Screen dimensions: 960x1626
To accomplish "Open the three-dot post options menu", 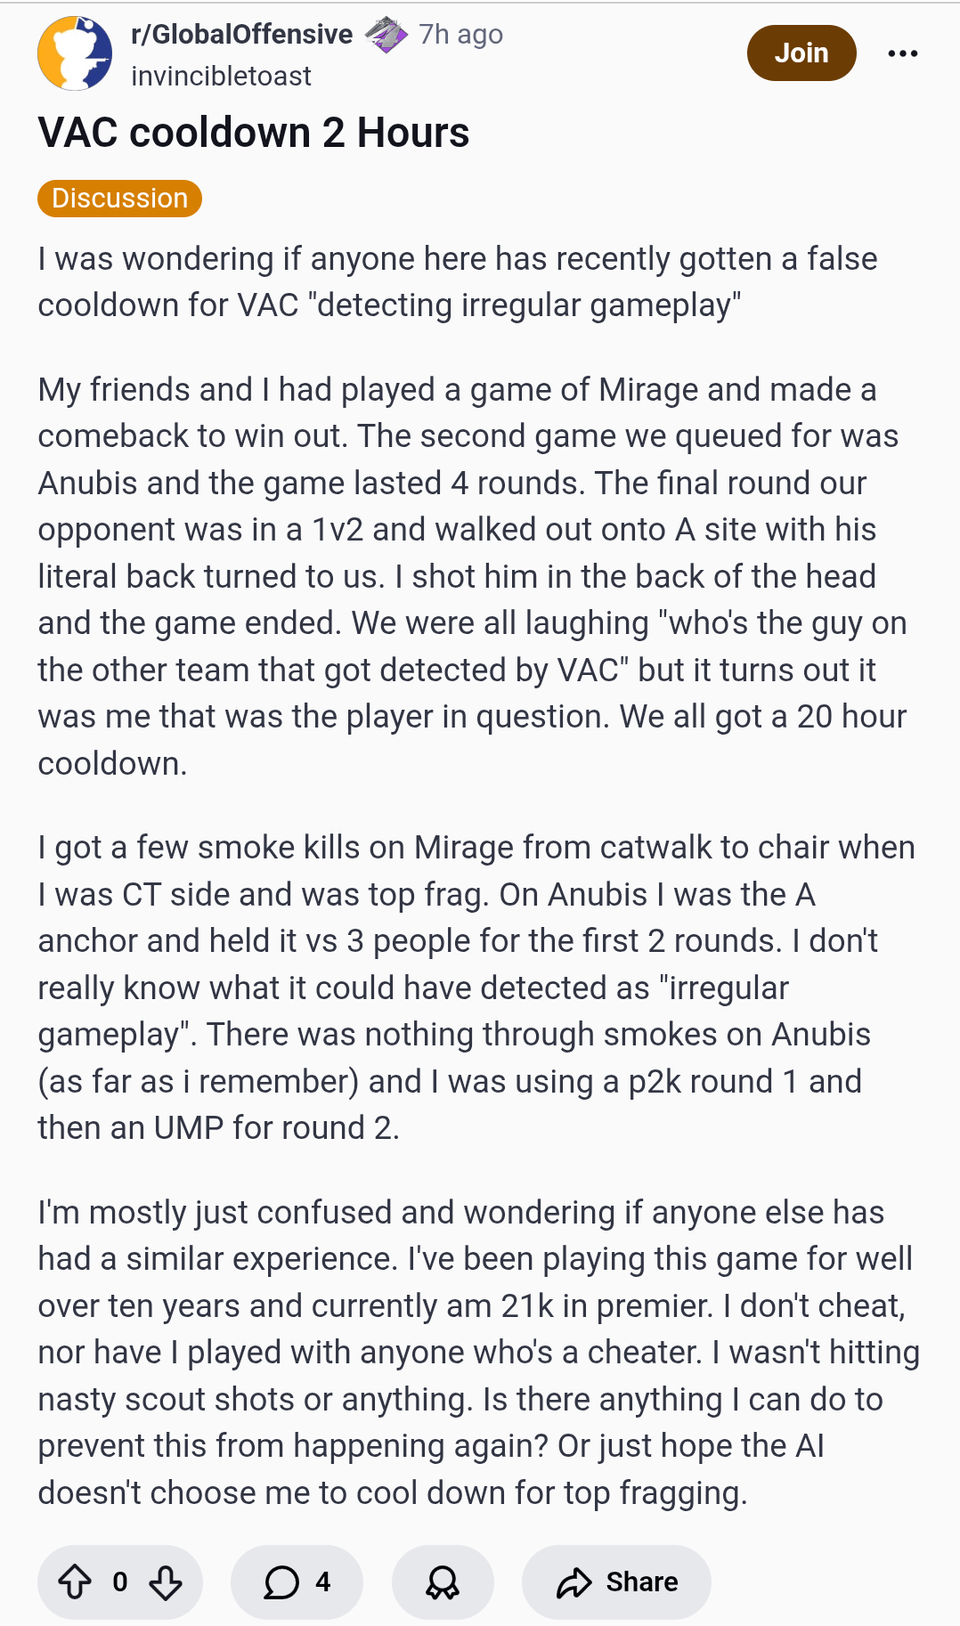I will 902,53.
